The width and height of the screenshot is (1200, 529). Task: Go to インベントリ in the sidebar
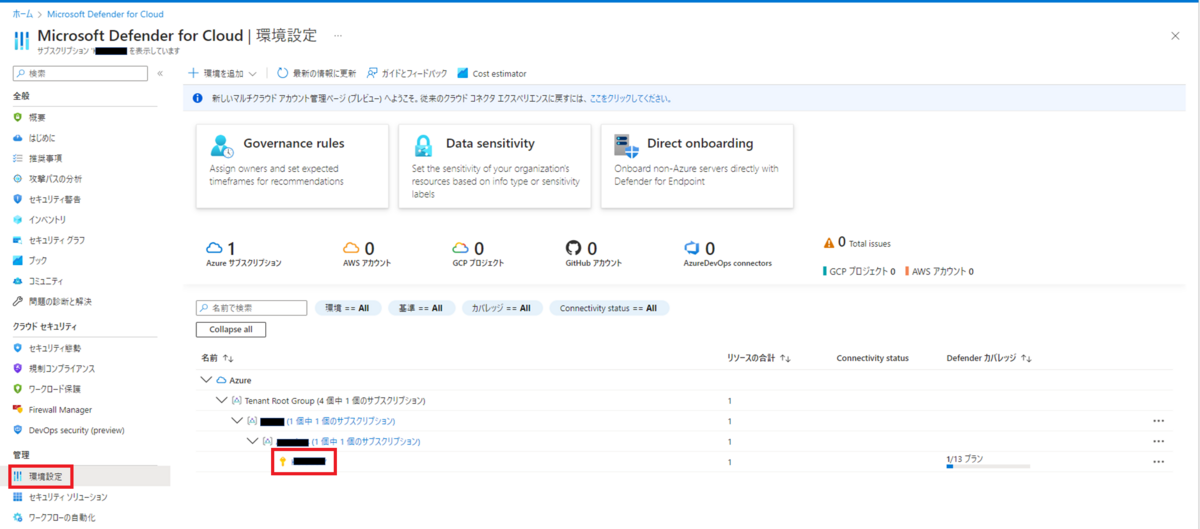47,219
